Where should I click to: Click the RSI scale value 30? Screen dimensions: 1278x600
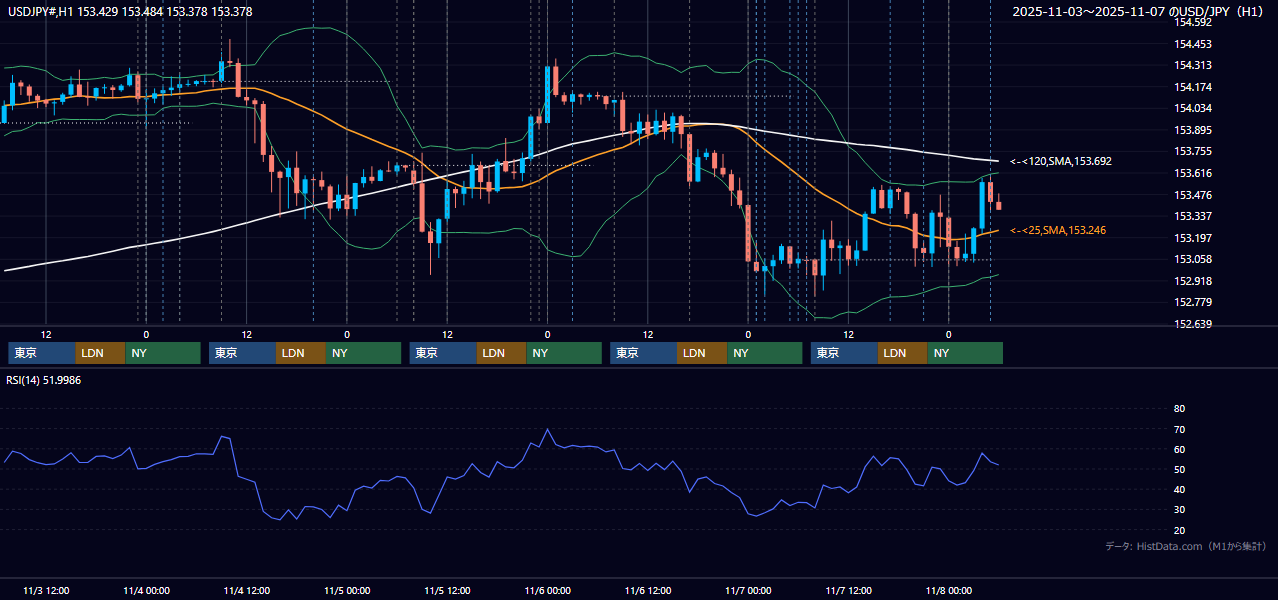pyautogui.click(x=1179, y=510)
